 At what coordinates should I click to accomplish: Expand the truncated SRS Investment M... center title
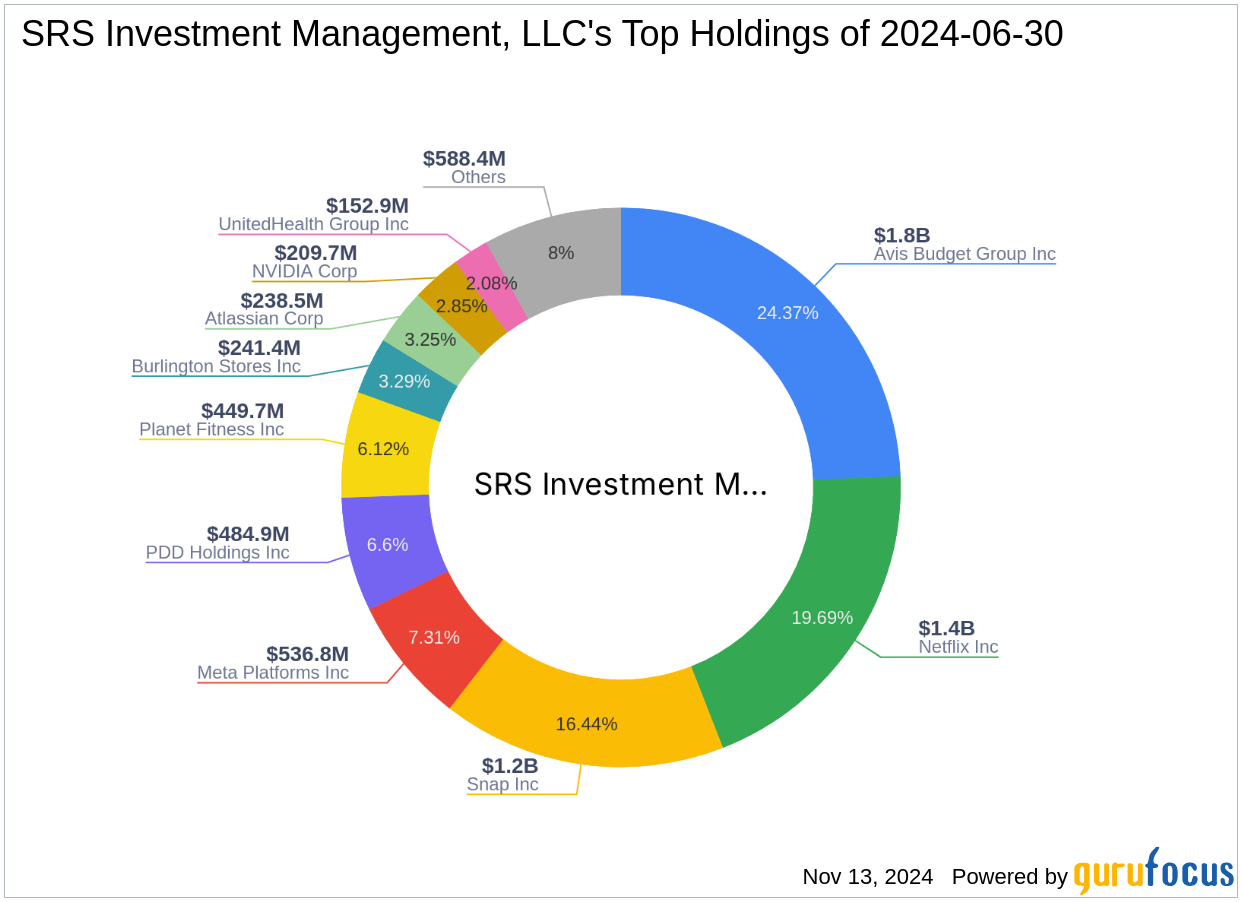620,485
